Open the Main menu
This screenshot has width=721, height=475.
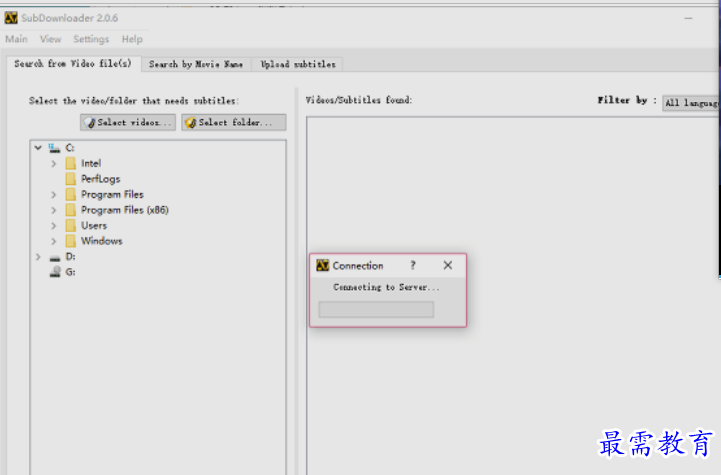[16, 39]
